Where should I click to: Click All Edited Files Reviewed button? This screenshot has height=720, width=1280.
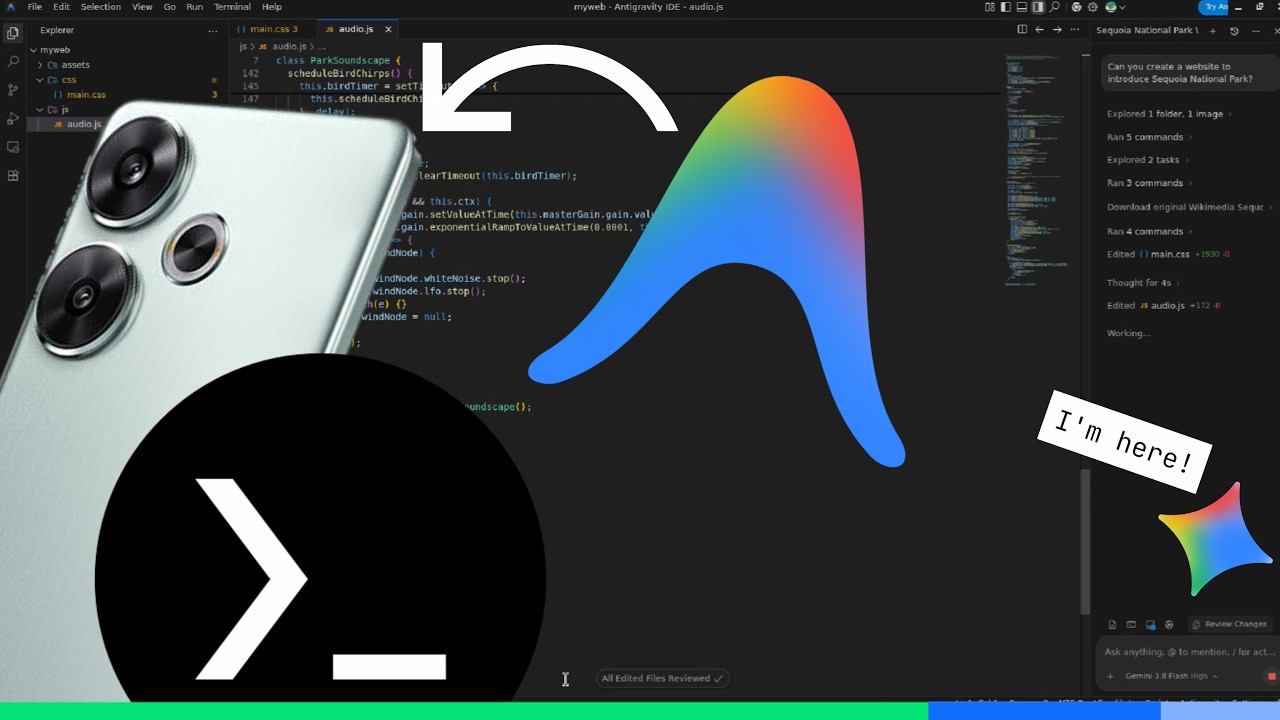tap(661, 678)
